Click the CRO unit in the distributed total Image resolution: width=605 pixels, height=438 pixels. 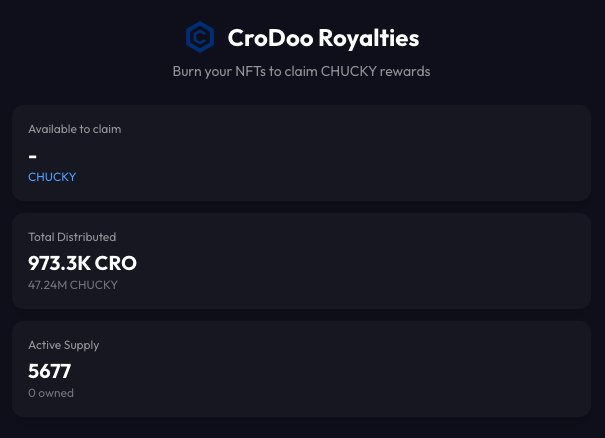116,263
